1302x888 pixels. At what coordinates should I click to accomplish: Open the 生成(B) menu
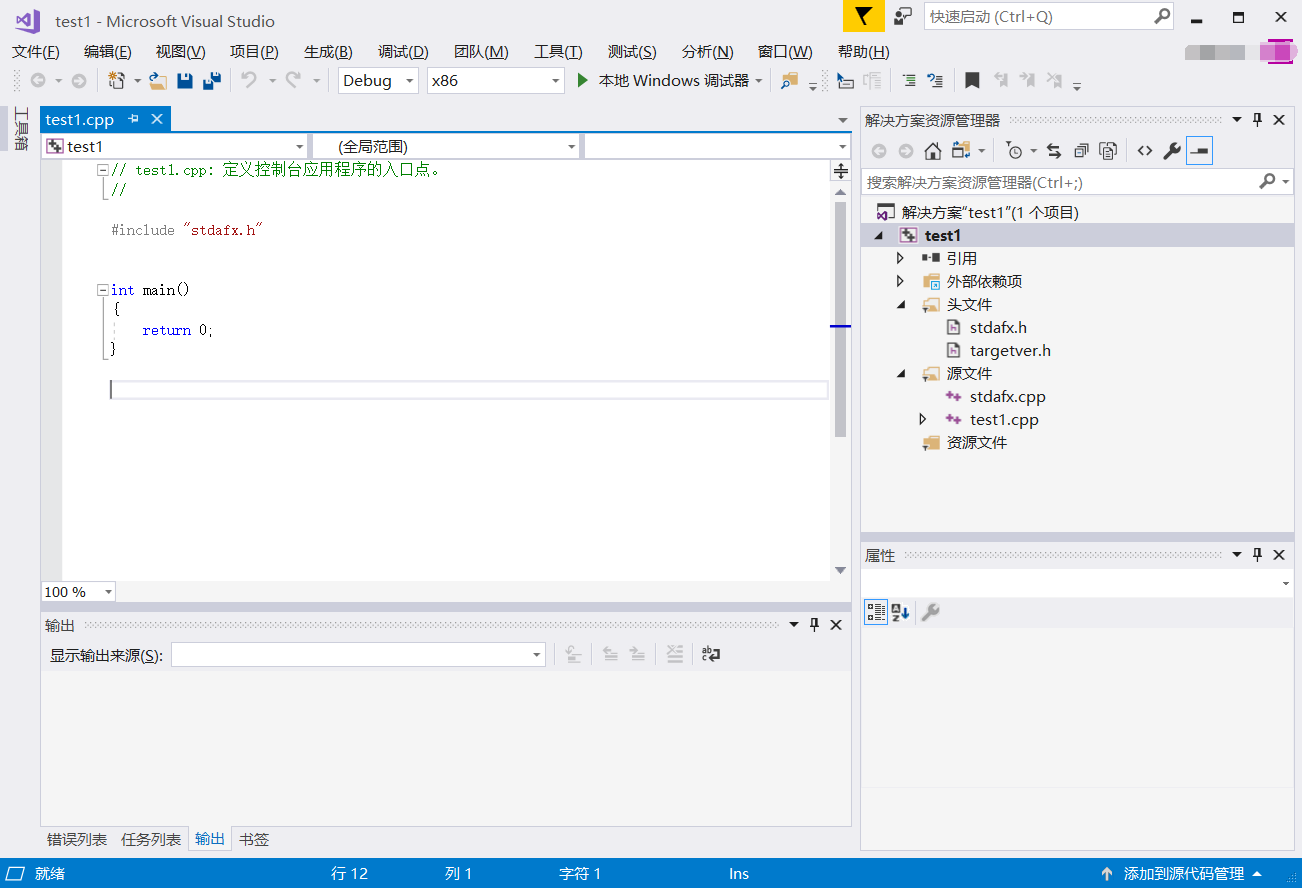(328, 52)
